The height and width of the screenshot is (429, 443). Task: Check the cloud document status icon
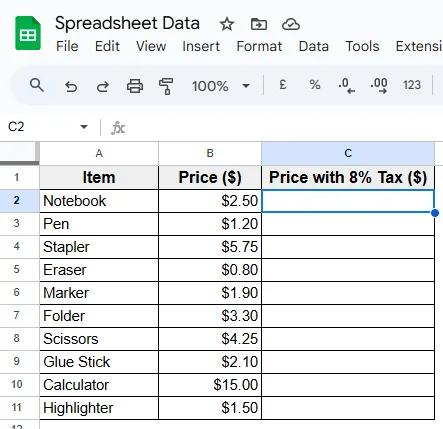(291, 24)
